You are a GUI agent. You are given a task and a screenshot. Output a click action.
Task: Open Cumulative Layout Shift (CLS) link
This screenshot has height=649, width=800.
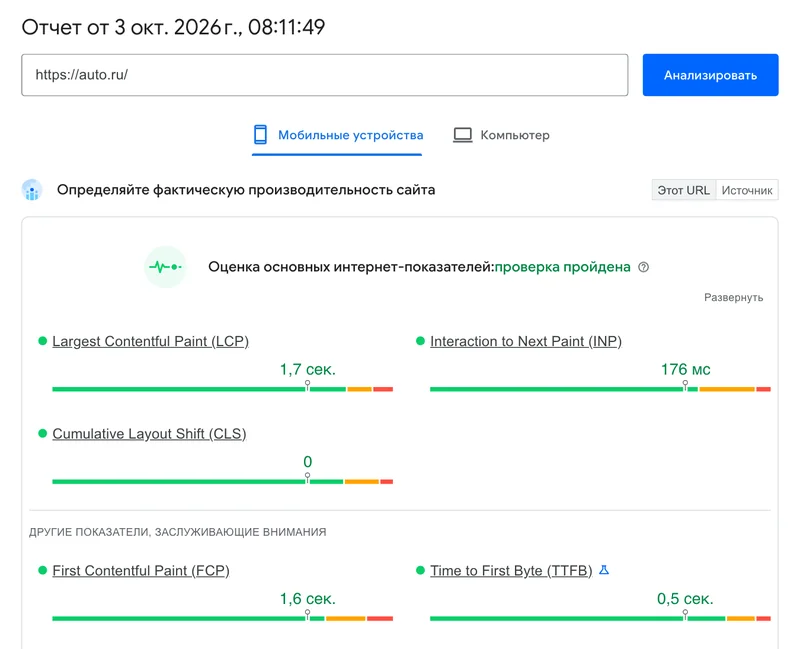point(149,434)
